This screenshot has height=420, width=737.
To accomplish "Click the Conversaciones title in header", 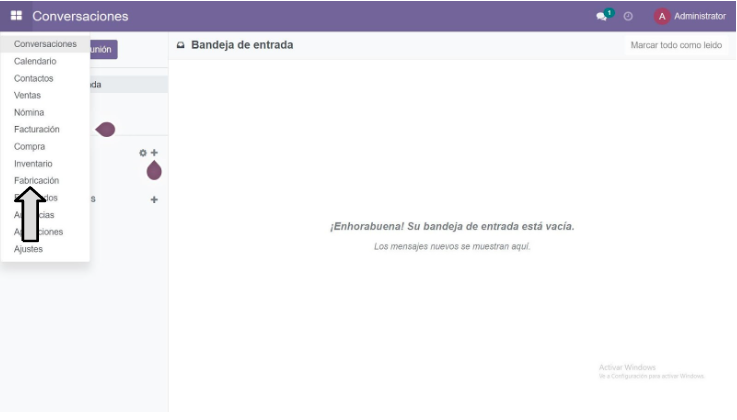I will coord(80,16).
